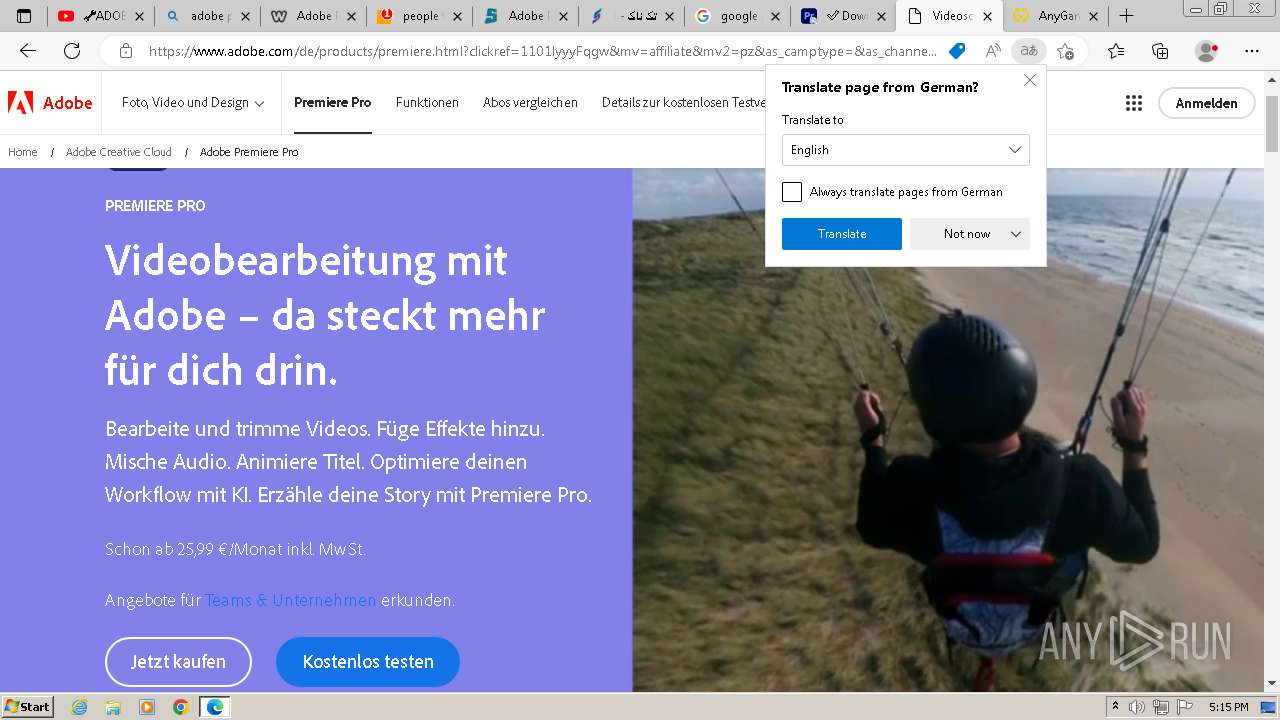
Task: Reload the page with the refresh icon
Action: tap(72, 51)
